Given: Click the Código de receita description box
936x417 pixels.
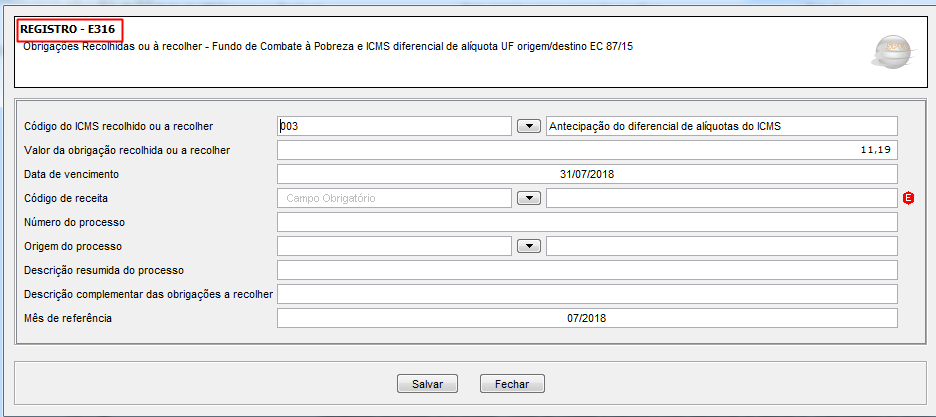Looking at the screenshot, I should (x=721, y=198).
